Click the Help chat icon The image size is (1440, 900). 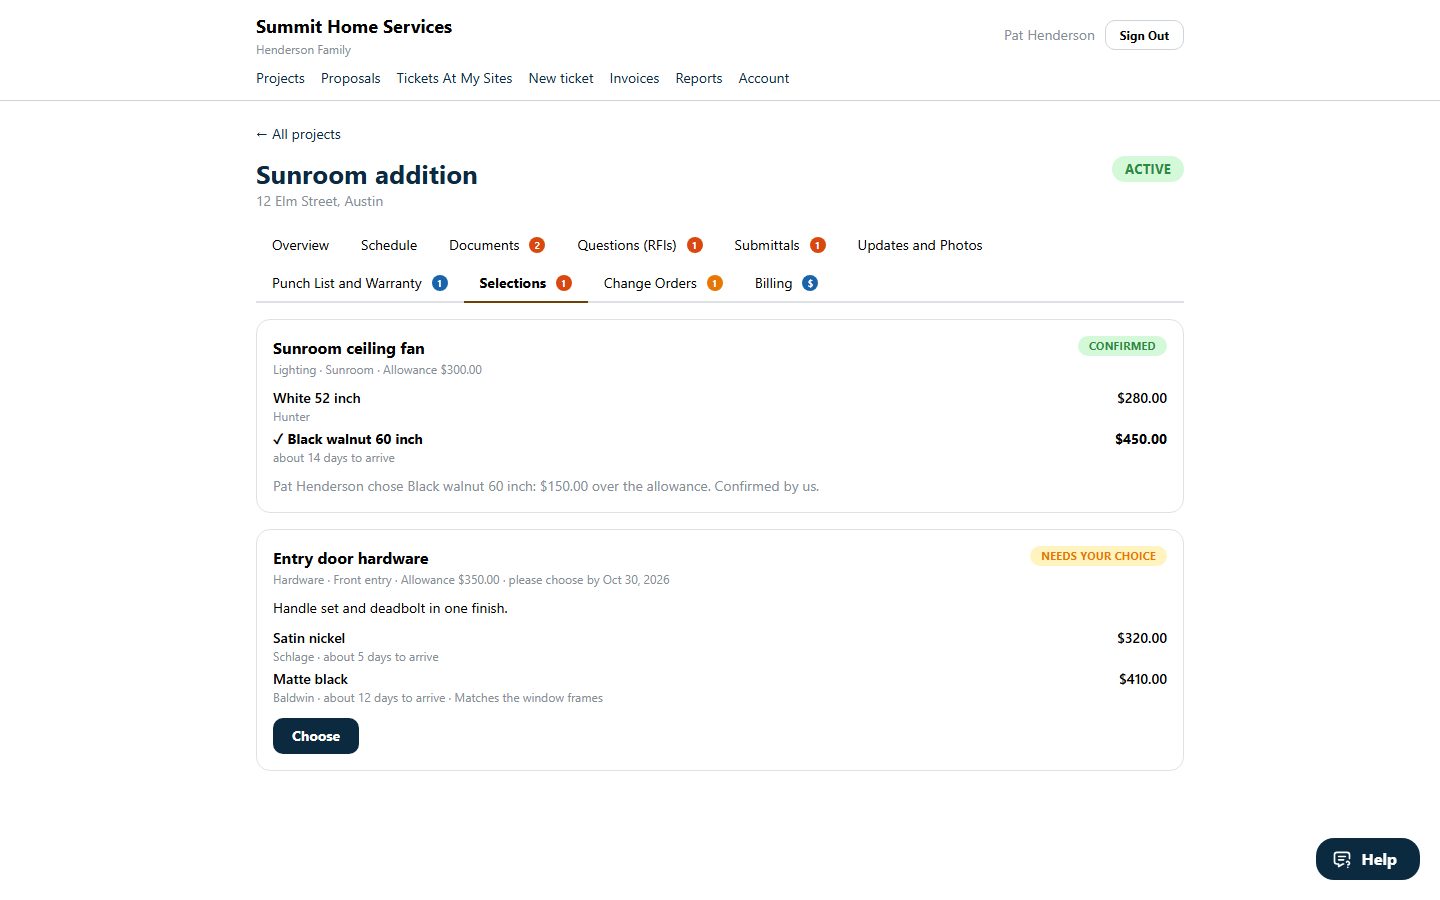(1342, 859)
